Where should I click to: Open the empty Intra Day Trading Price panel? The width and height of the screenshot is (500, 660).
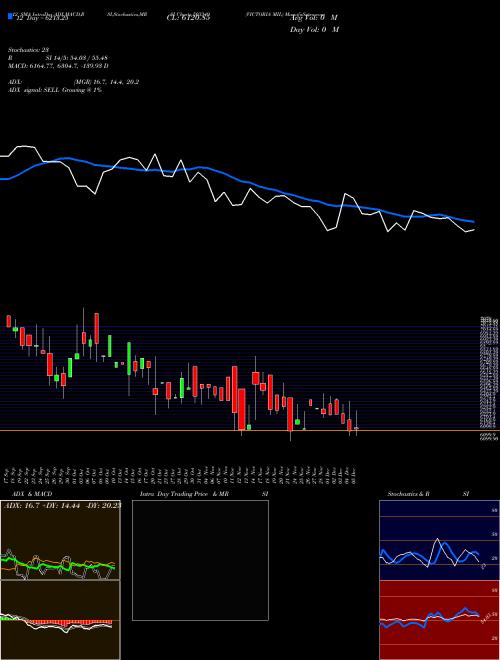point(200,560)
